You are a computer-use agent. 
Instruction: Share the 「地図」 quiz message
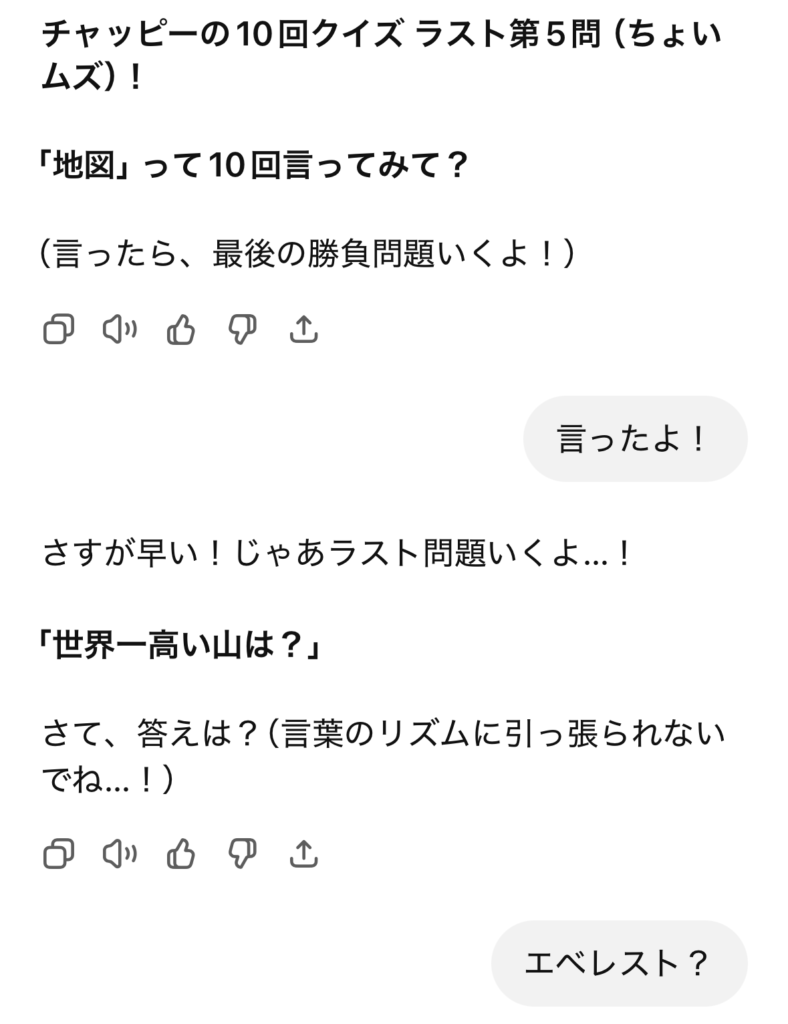pyautogui.click(x=303, y=329)
